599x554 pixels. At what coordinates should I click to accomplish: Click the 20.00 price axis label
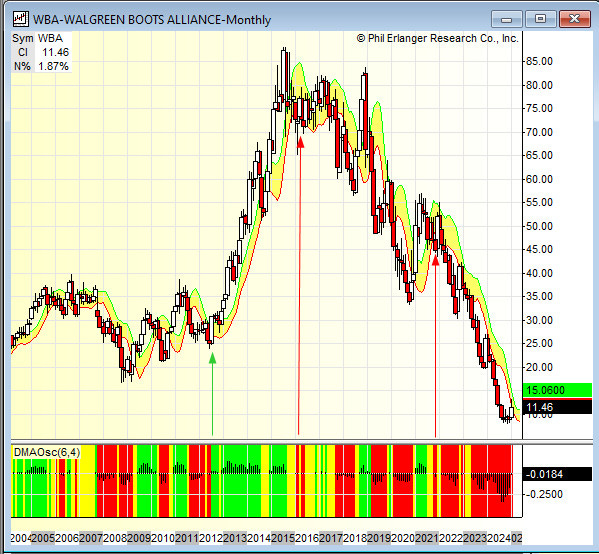[539, 367]
